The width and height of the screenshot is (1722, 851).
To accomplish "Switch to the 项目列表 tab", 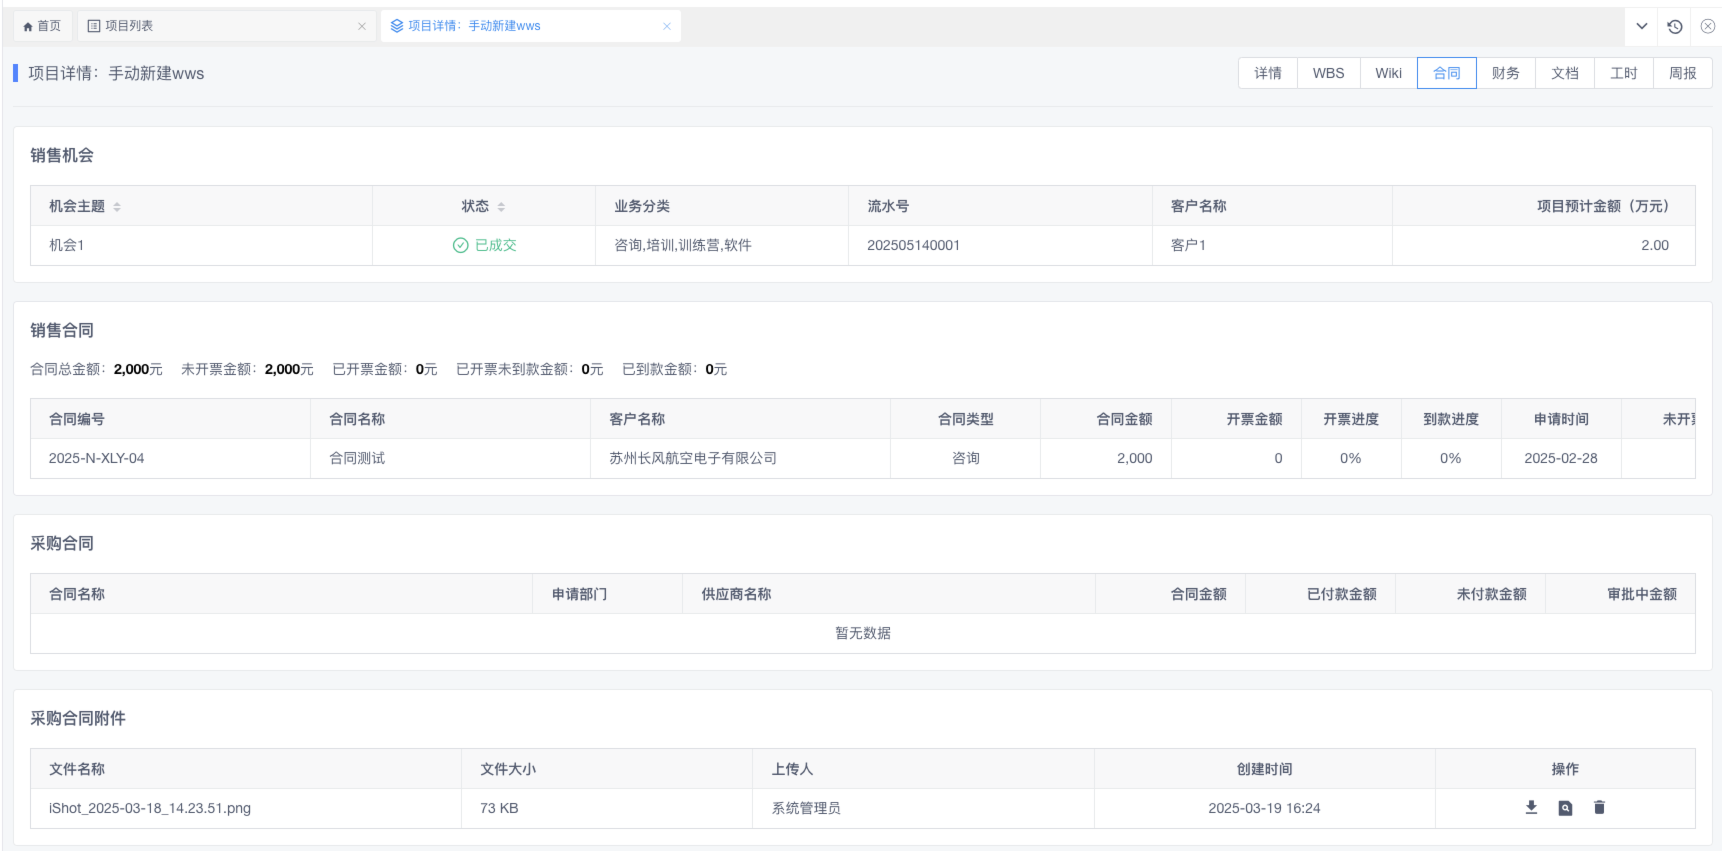I will tap(129, 26).
